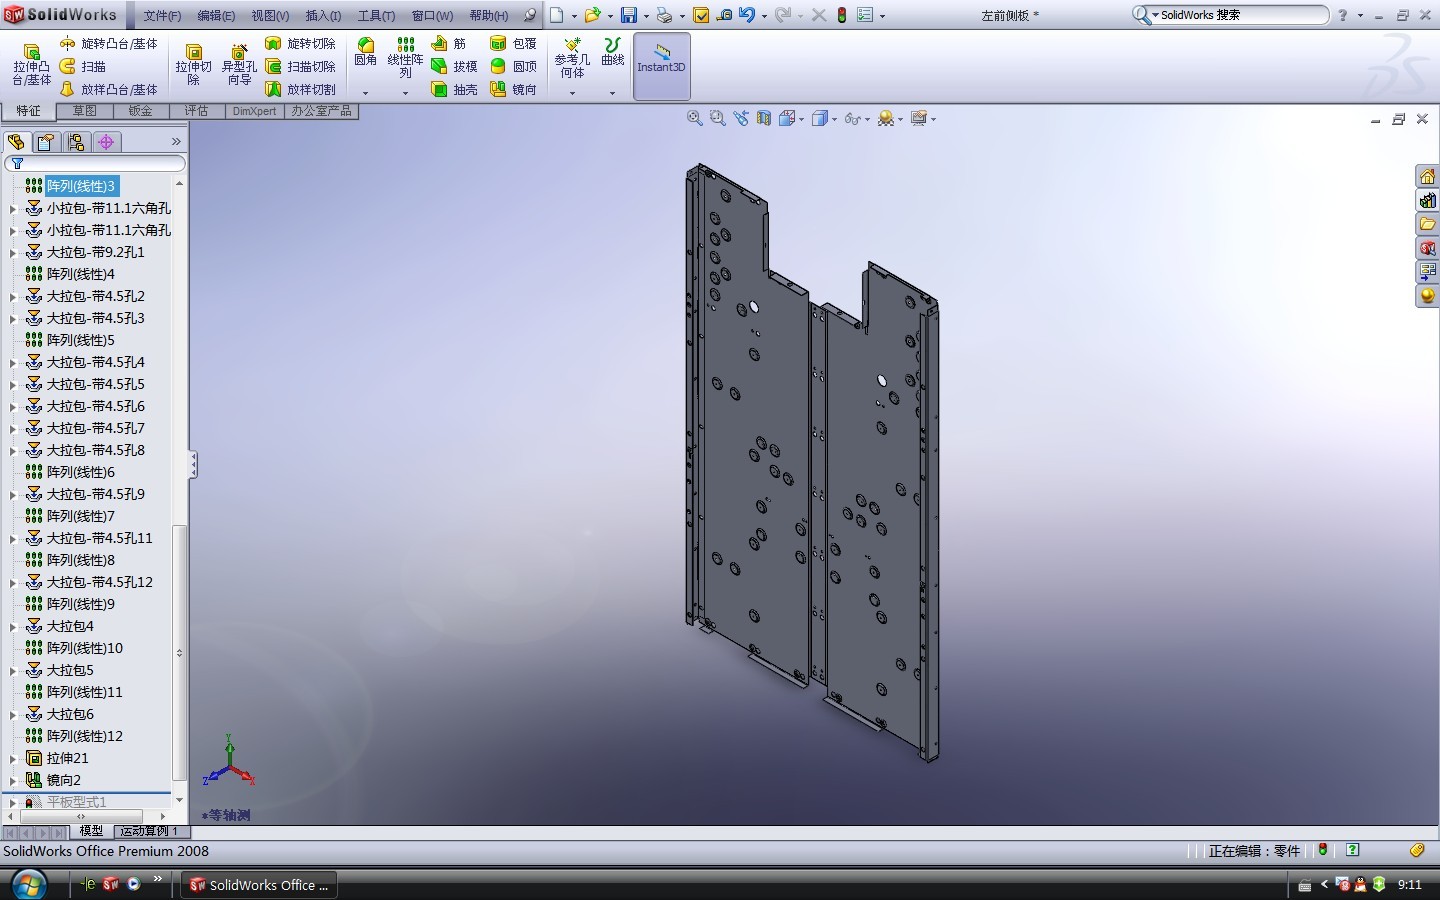Open the dropdown under 参考几何体

(x=572, y=93)
